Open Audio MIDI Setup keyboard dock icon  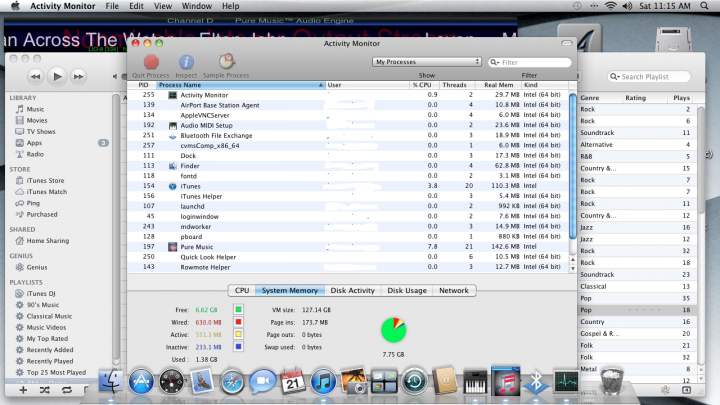[x=475, y=382]
